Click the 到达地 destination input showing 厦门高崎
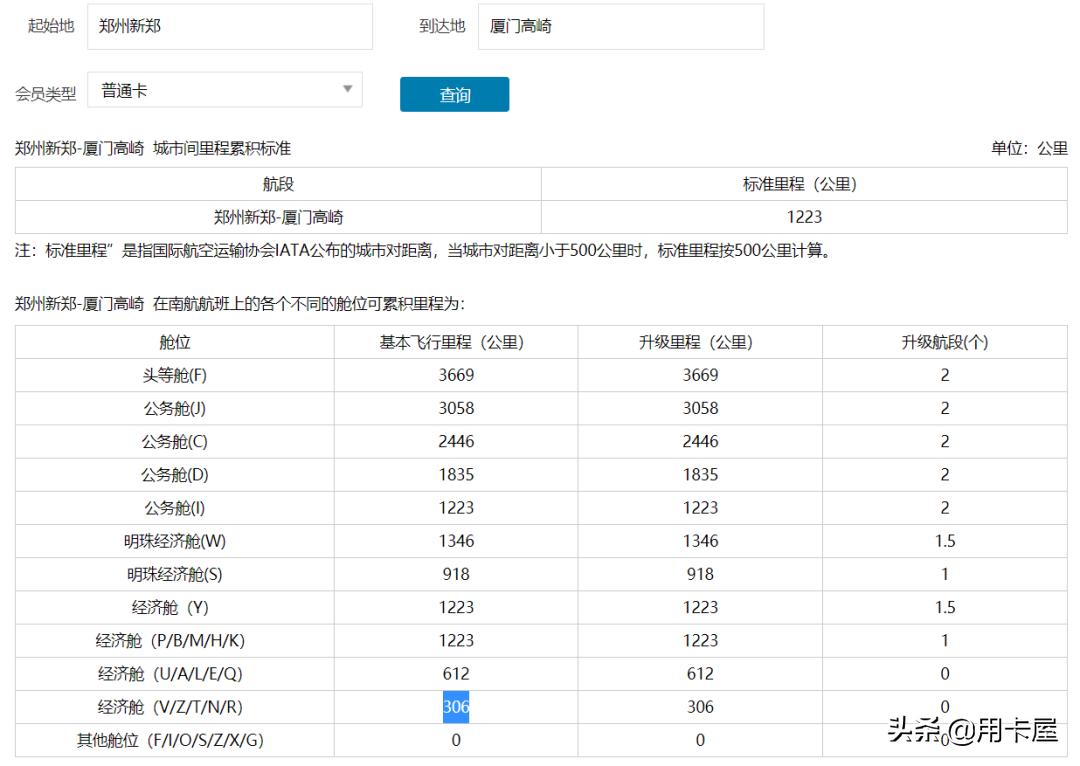Viewport: 1080px width, 766px height. 622,26
